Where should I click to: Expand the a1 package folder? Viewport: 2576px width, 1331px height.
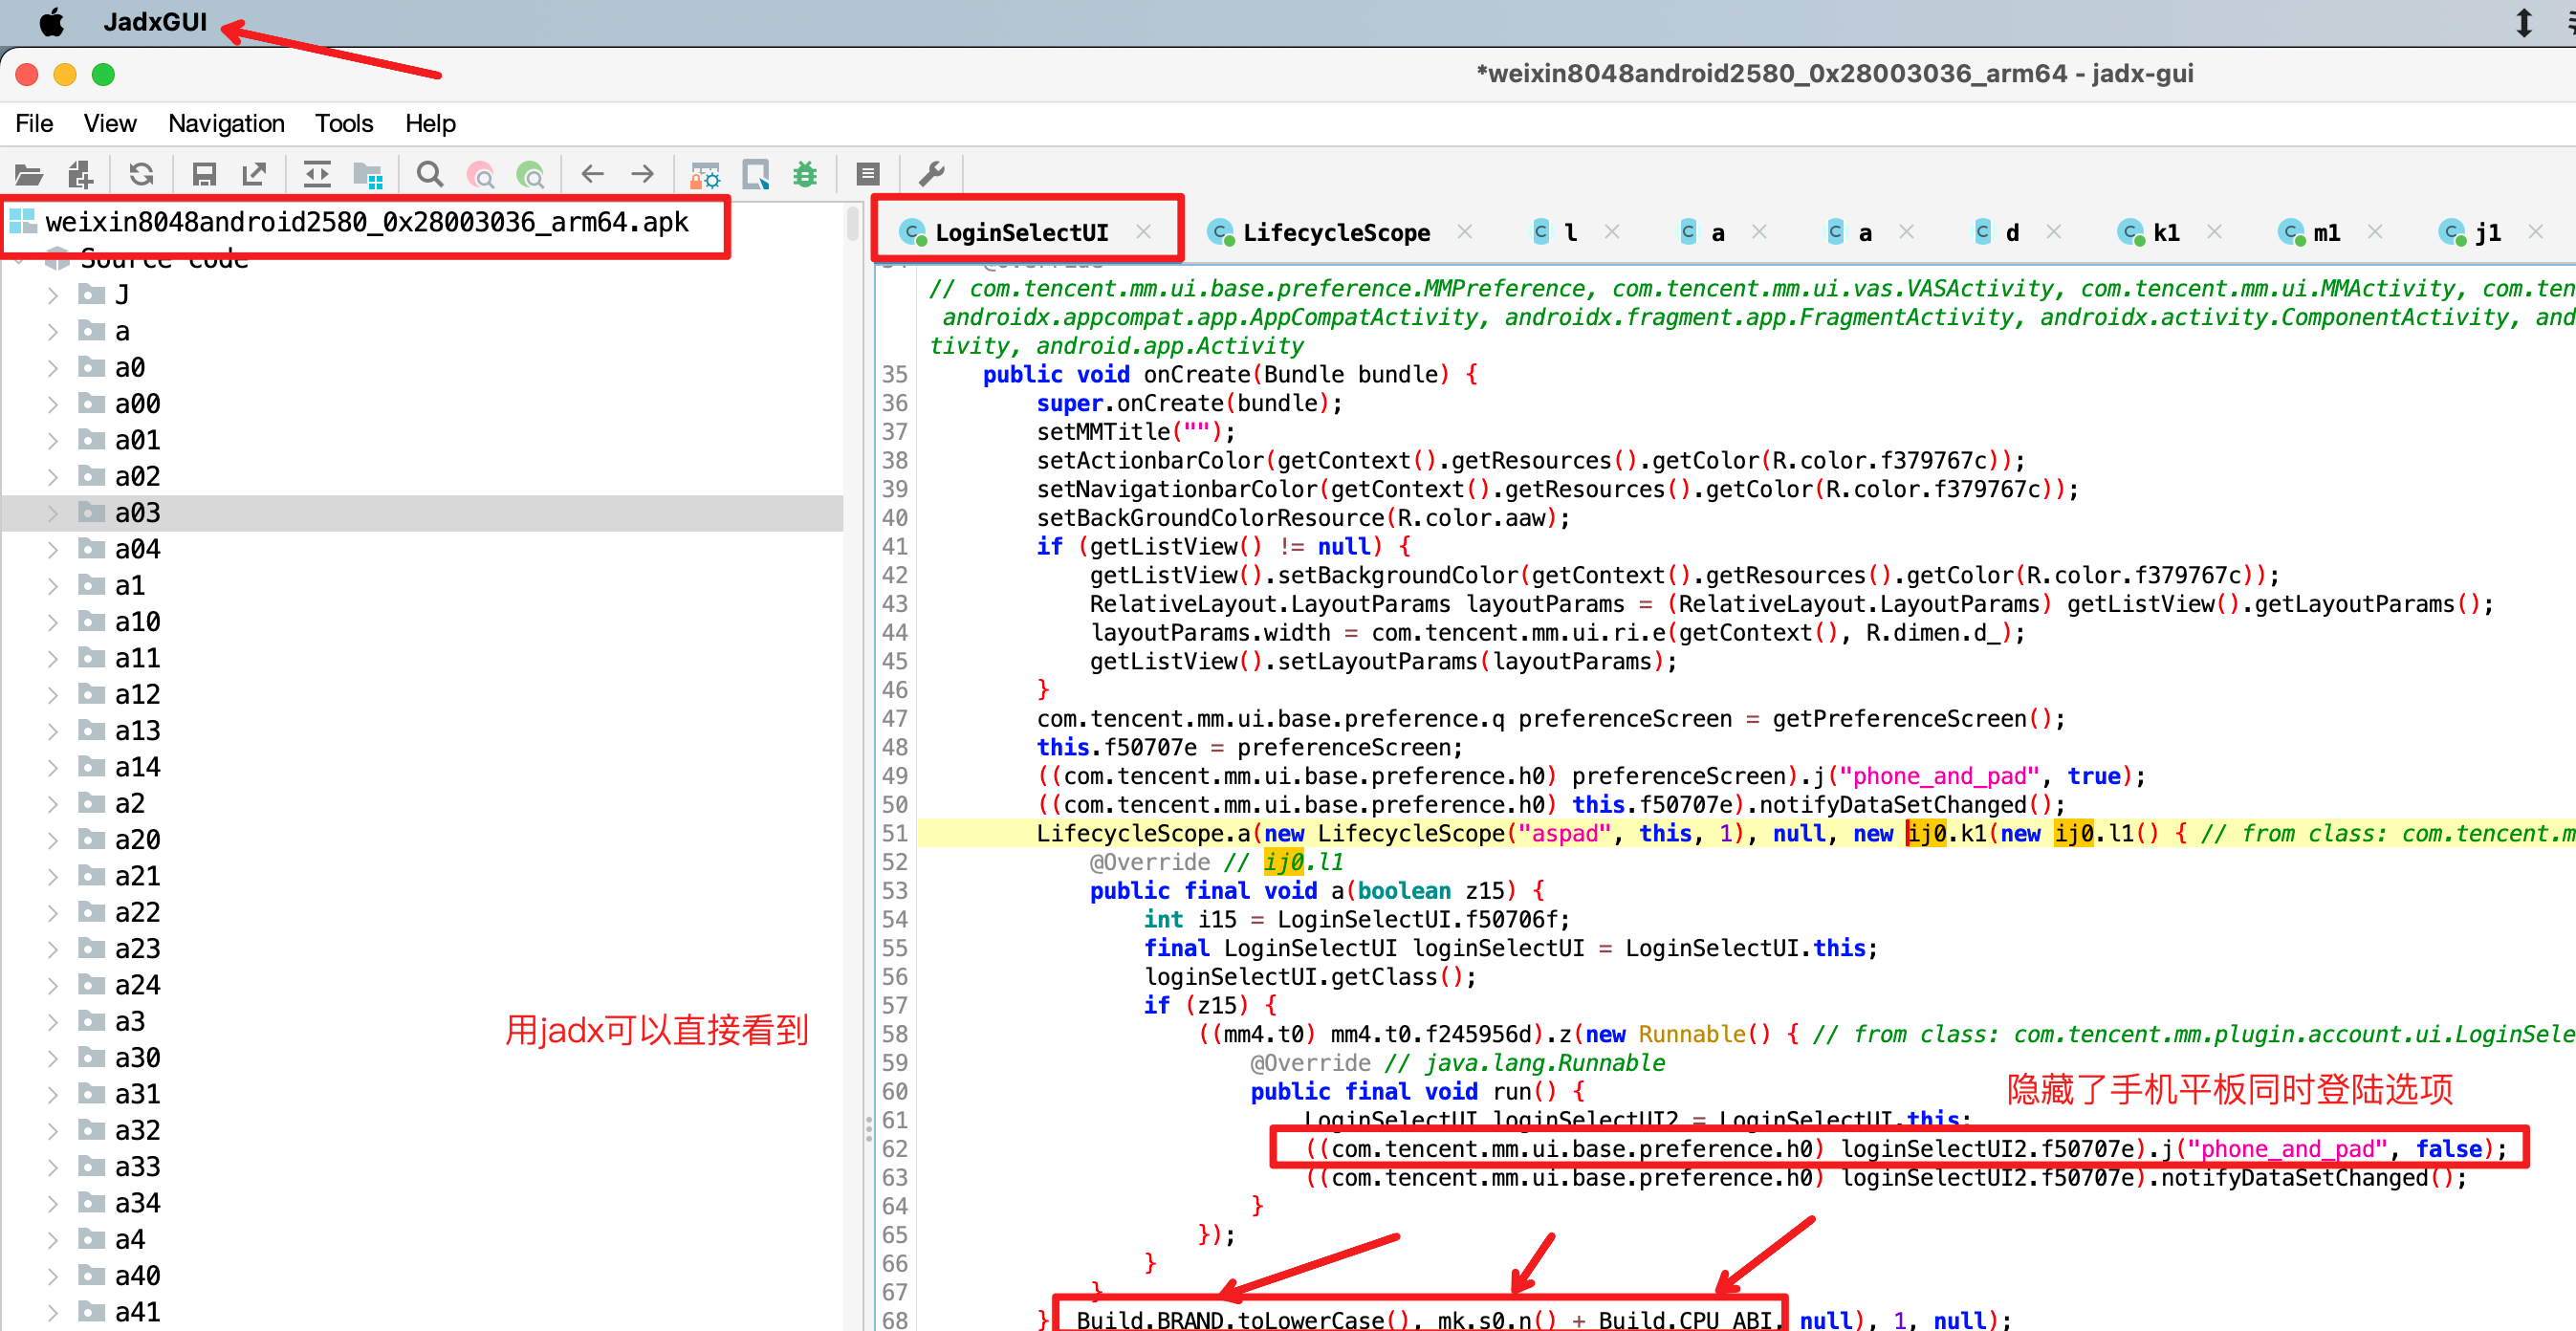[x=53, y=586]
